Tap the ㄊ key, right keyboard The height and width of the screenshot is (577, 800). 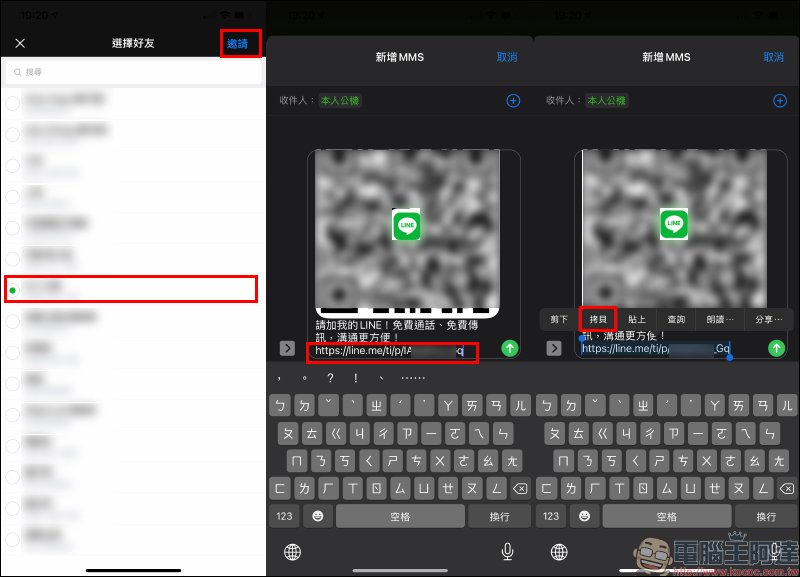[x=579, y=434]
